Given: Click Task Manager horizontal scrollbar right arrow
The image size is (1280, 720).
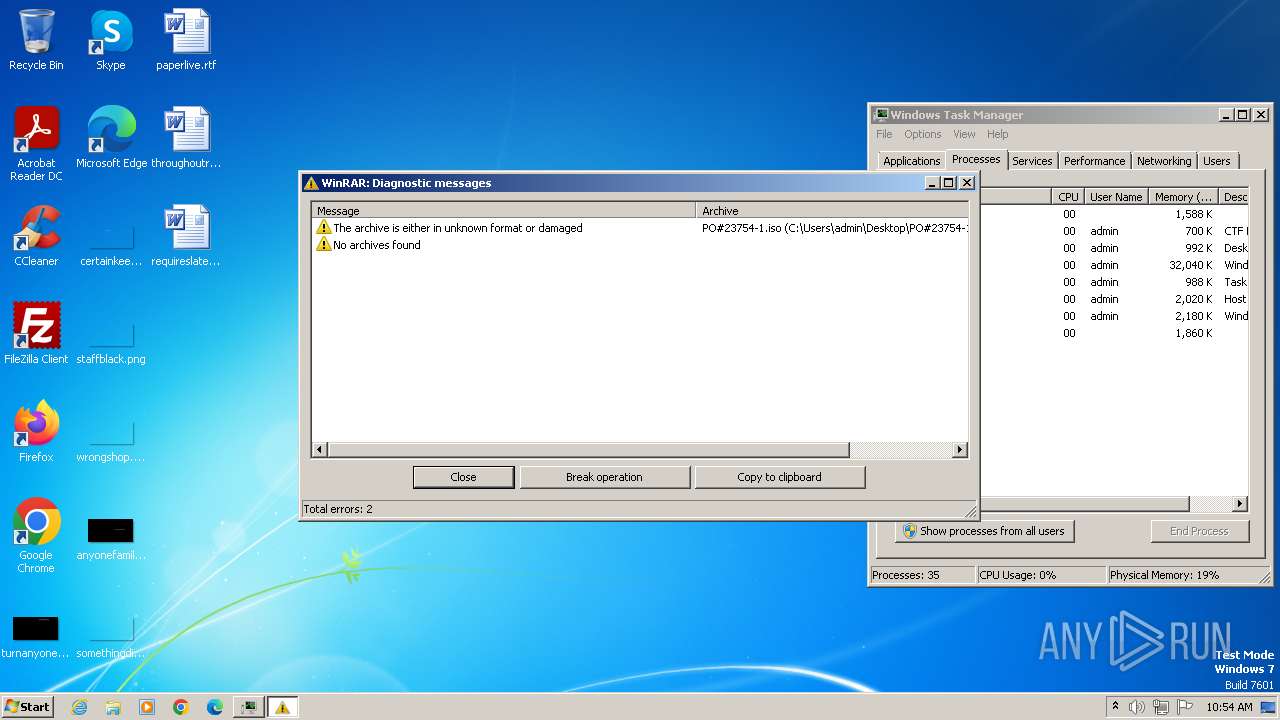Looking at the screenshot, I should [x=1240, y=504].
